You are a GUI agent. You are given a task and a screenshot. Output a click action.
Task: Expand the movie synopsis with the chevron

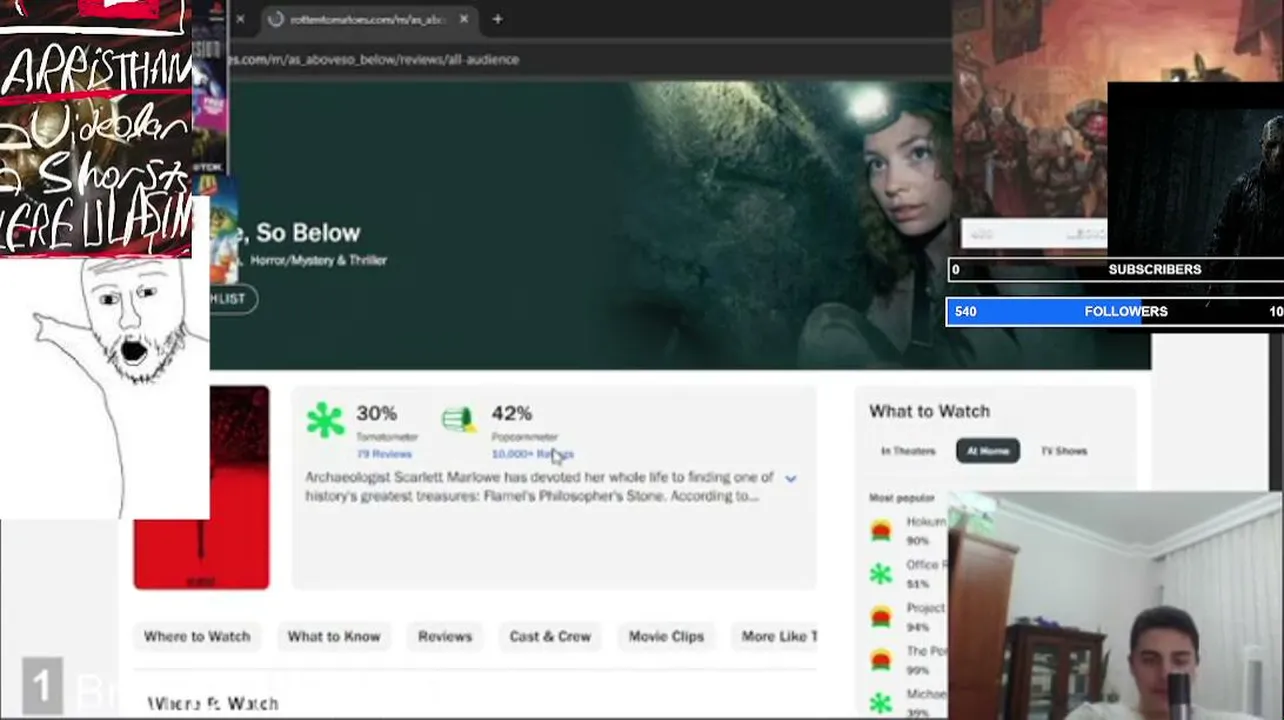[x=790, y=479]
